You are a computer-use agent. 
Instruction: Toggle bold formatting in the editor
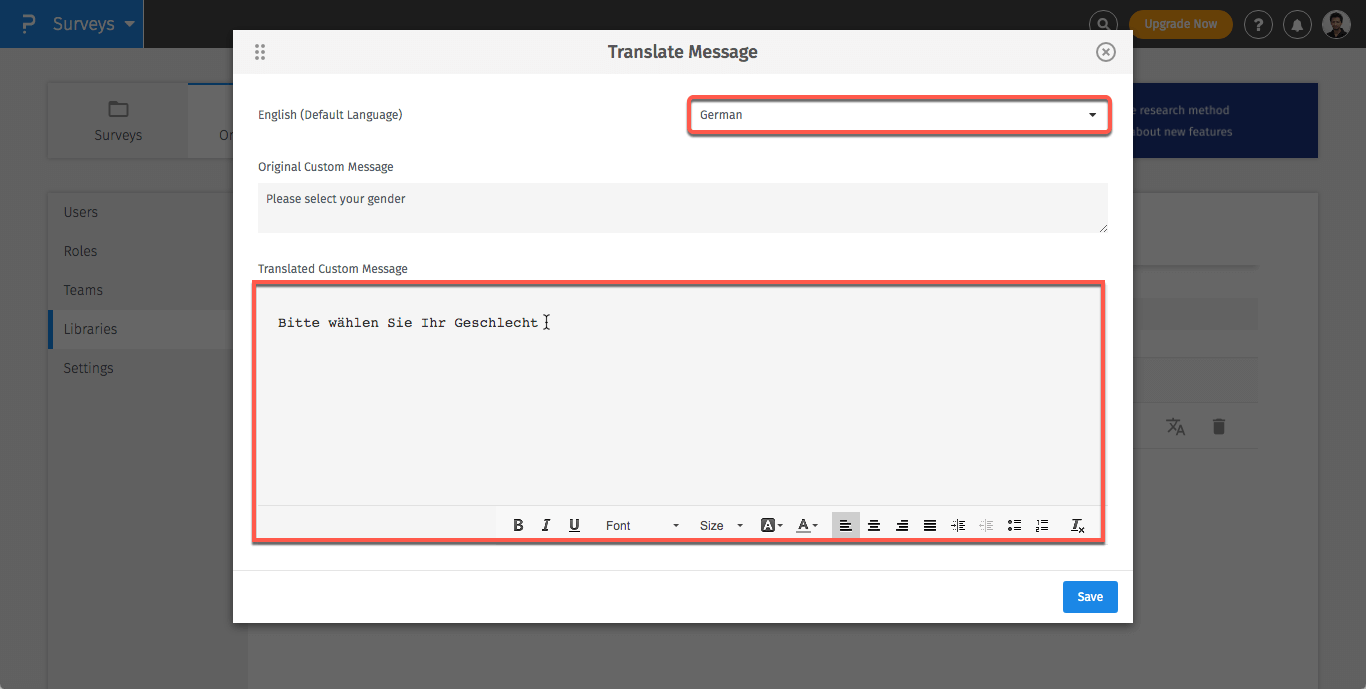click(x=518, y=525)
